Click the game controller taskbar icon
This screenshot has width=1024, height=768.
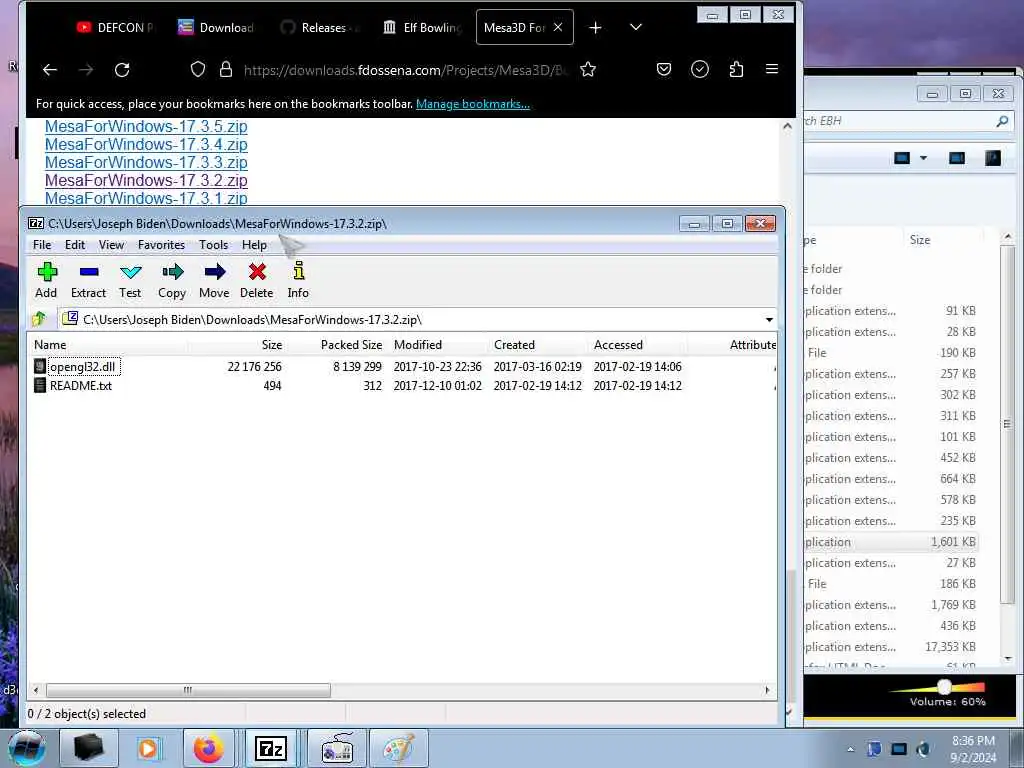point(337,748)
